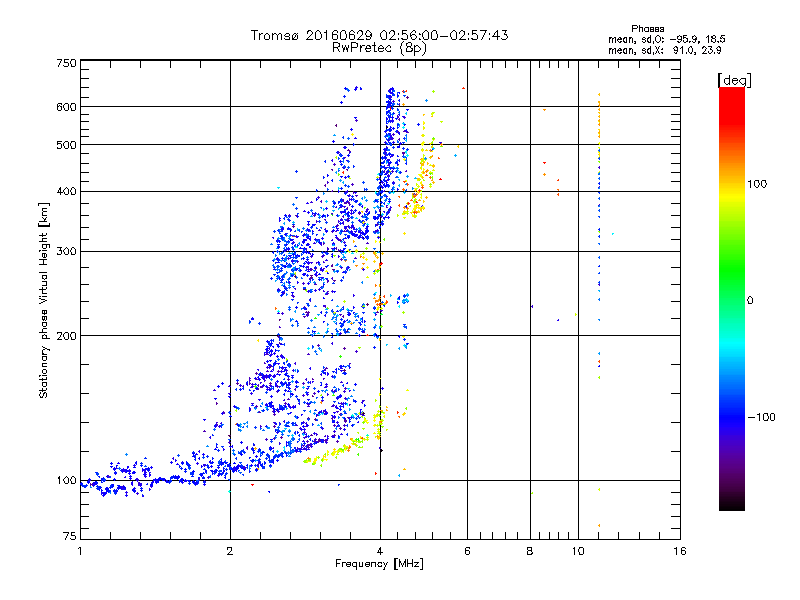The width and height of the screenshot is (800, 600).
Task: Click the y-axis '500' tick label
Action: [66, 145]
